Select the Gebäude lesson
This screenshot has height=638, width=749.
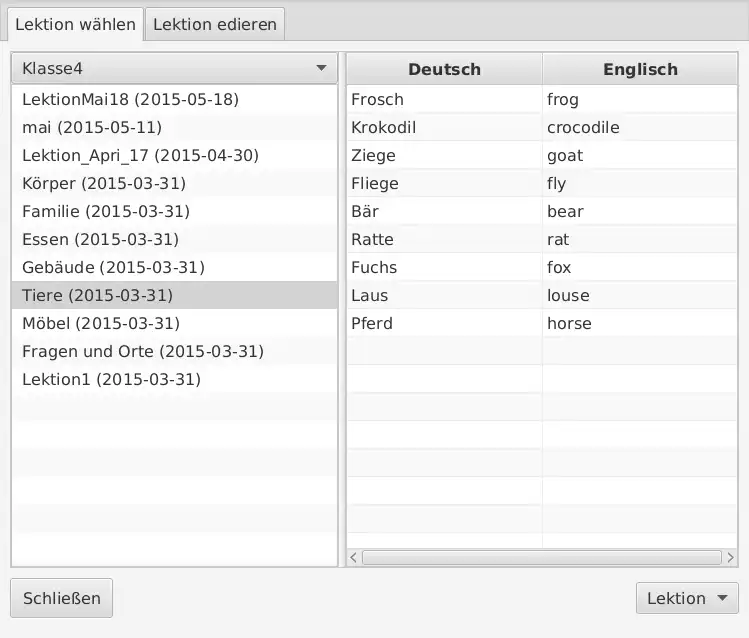[113, 268]
